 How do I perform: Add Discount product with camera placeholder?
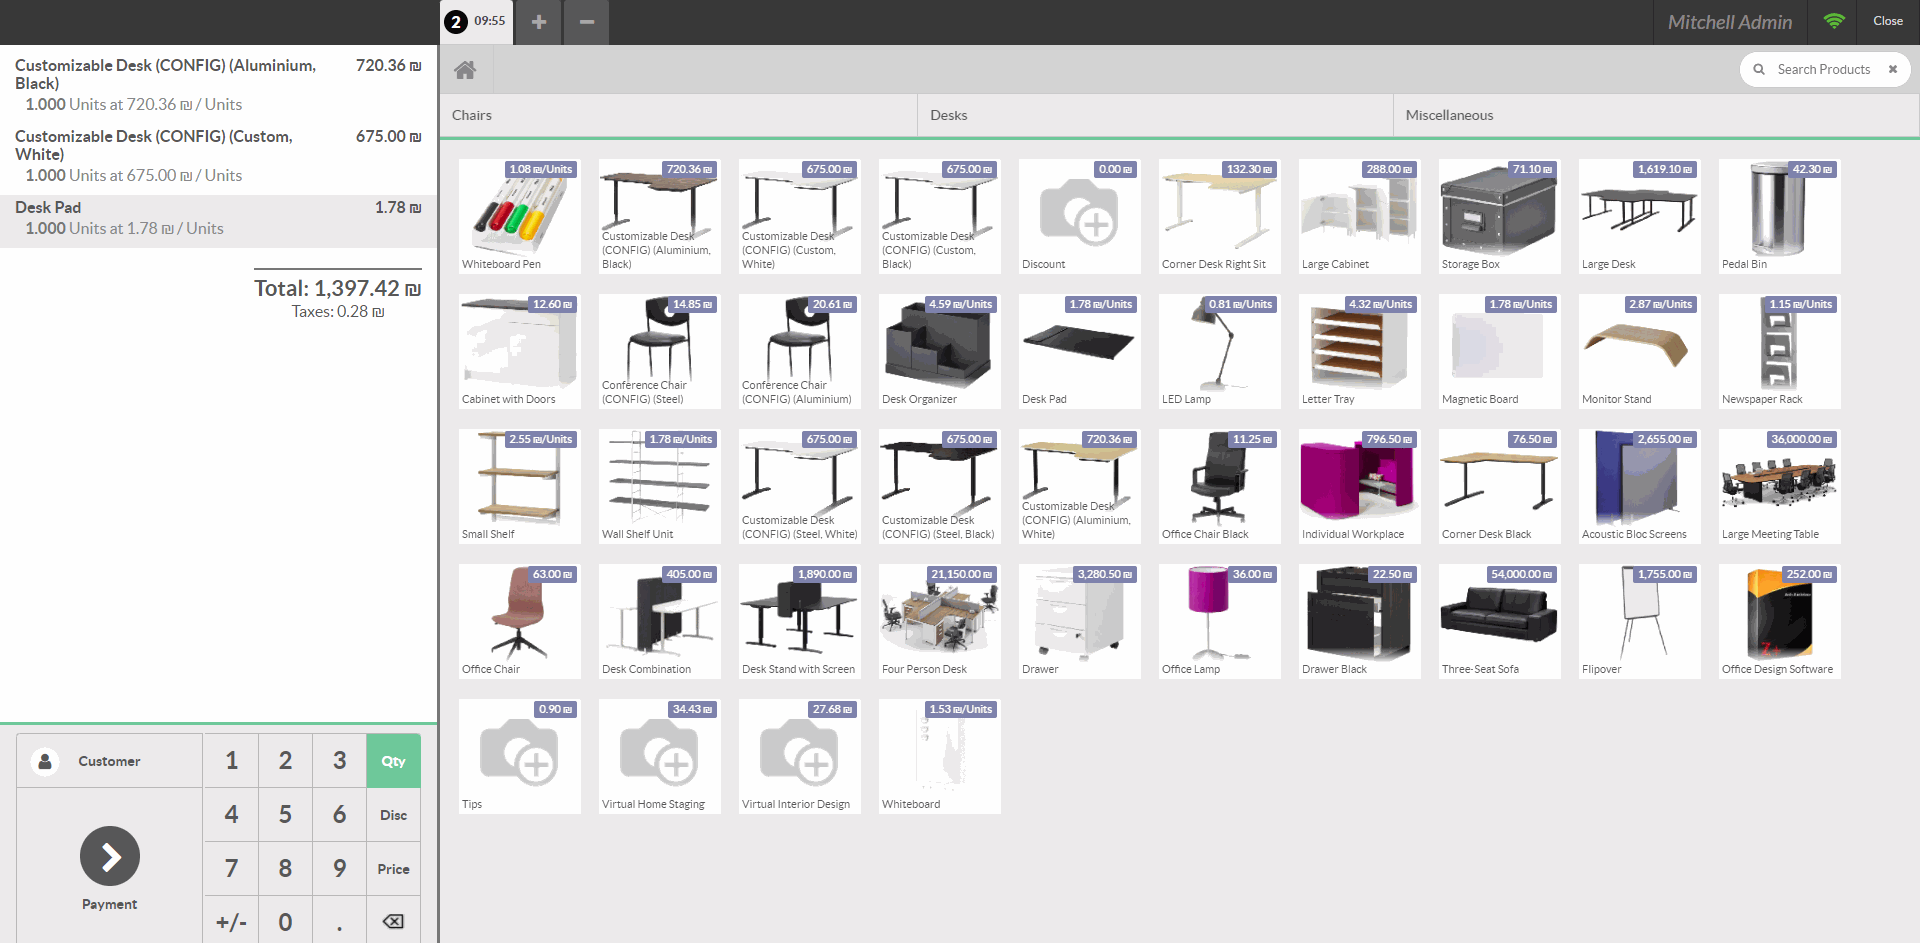coord(1080,216)
